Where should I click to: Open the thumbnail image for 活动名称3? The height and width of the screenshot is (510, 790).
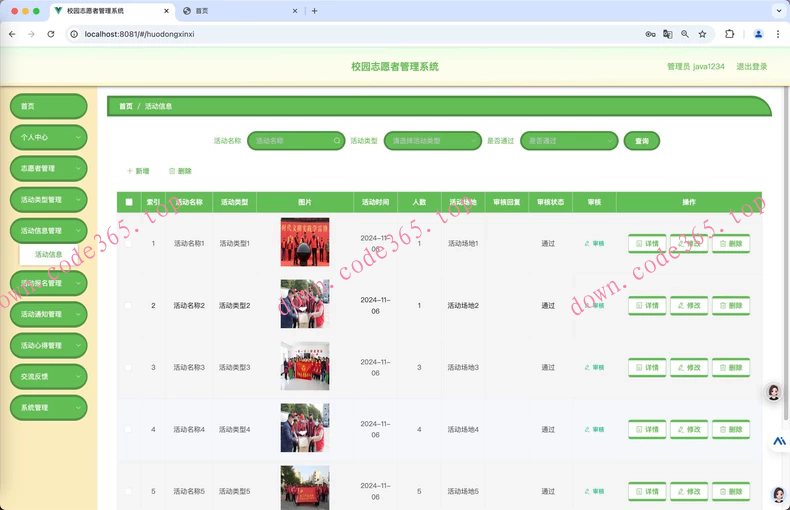(x=305, y=366)
